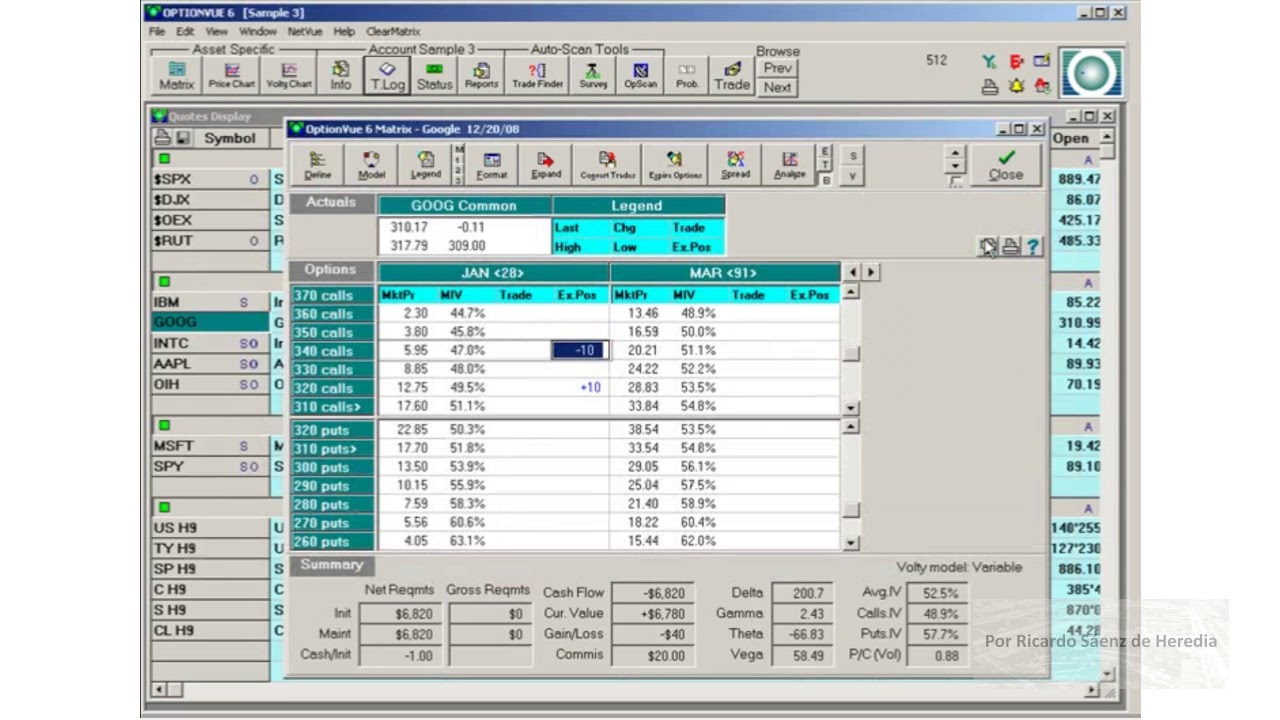
Task: Open the Matrix tool in main toolbar
Action: 177,75
